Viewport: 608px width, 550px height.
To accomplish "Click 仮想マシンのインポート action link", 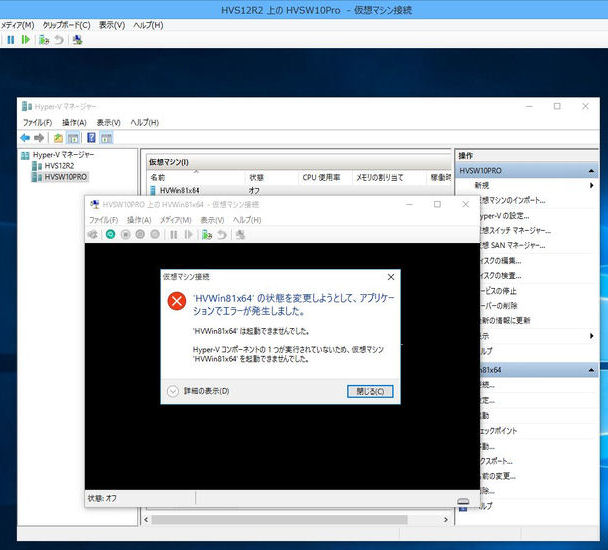I will (x=513, y=201).
